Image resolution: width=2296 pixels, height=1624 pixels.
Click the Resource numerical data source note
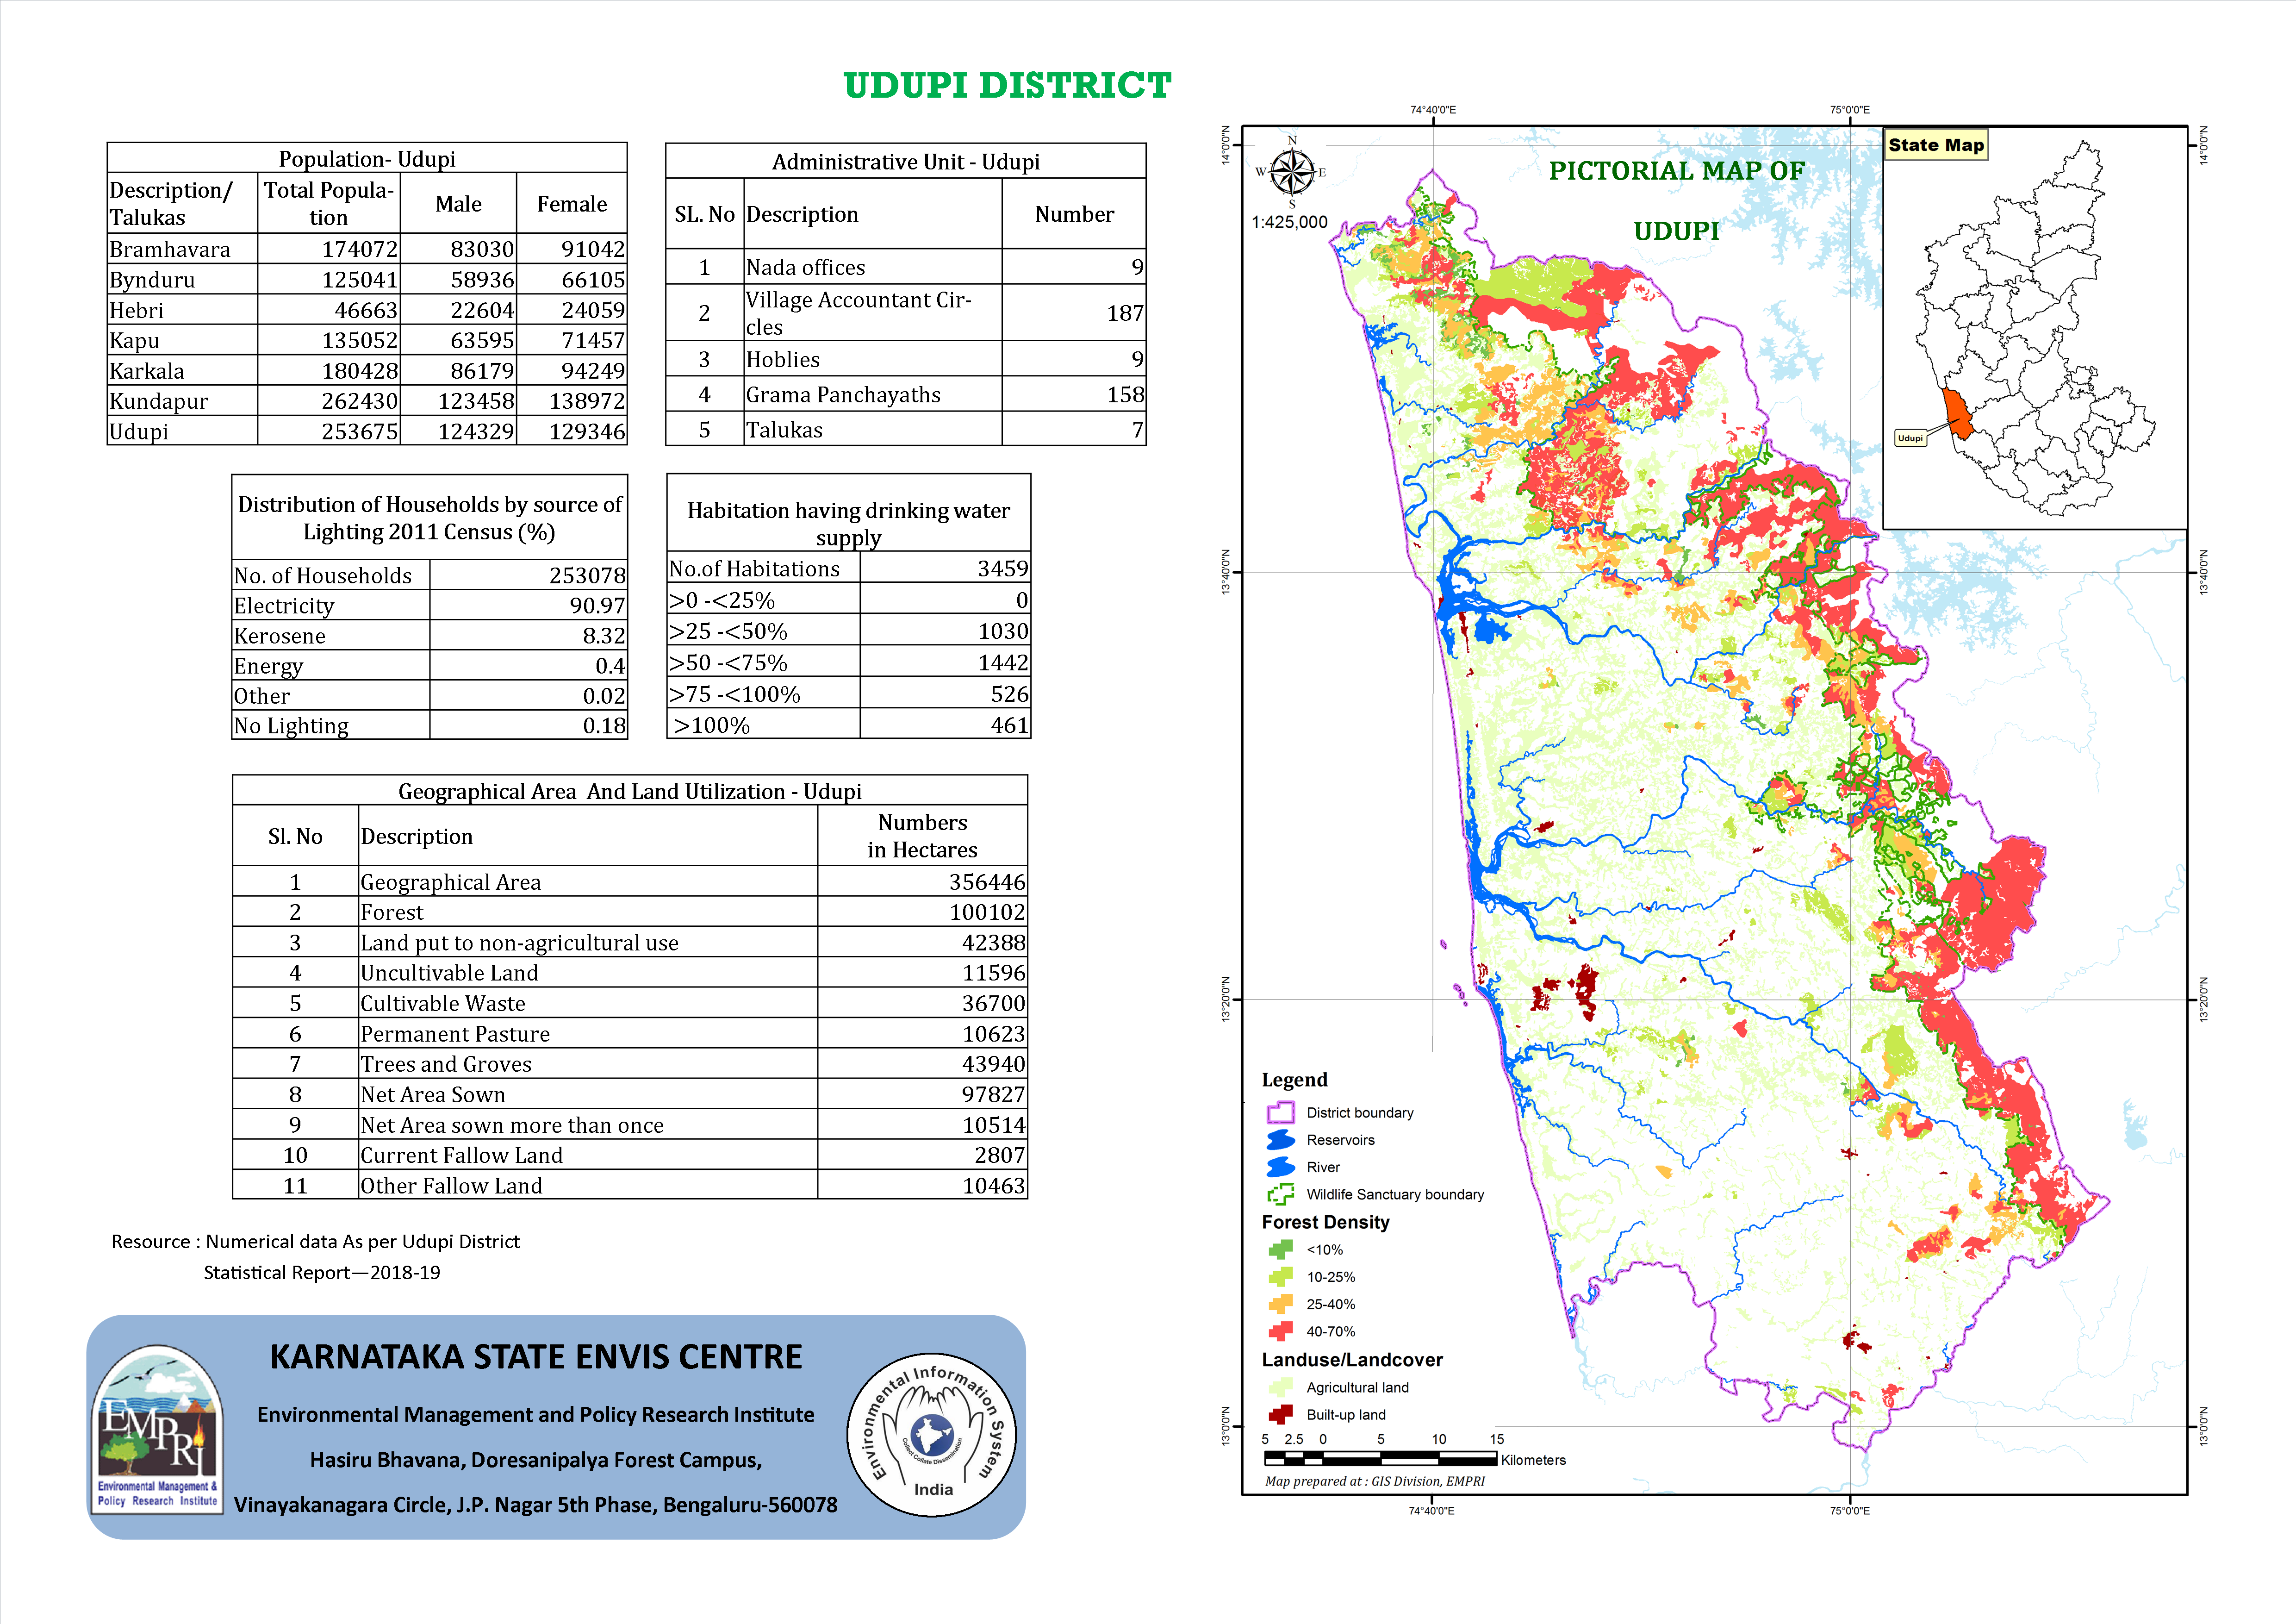click(x=316, y=1257)
